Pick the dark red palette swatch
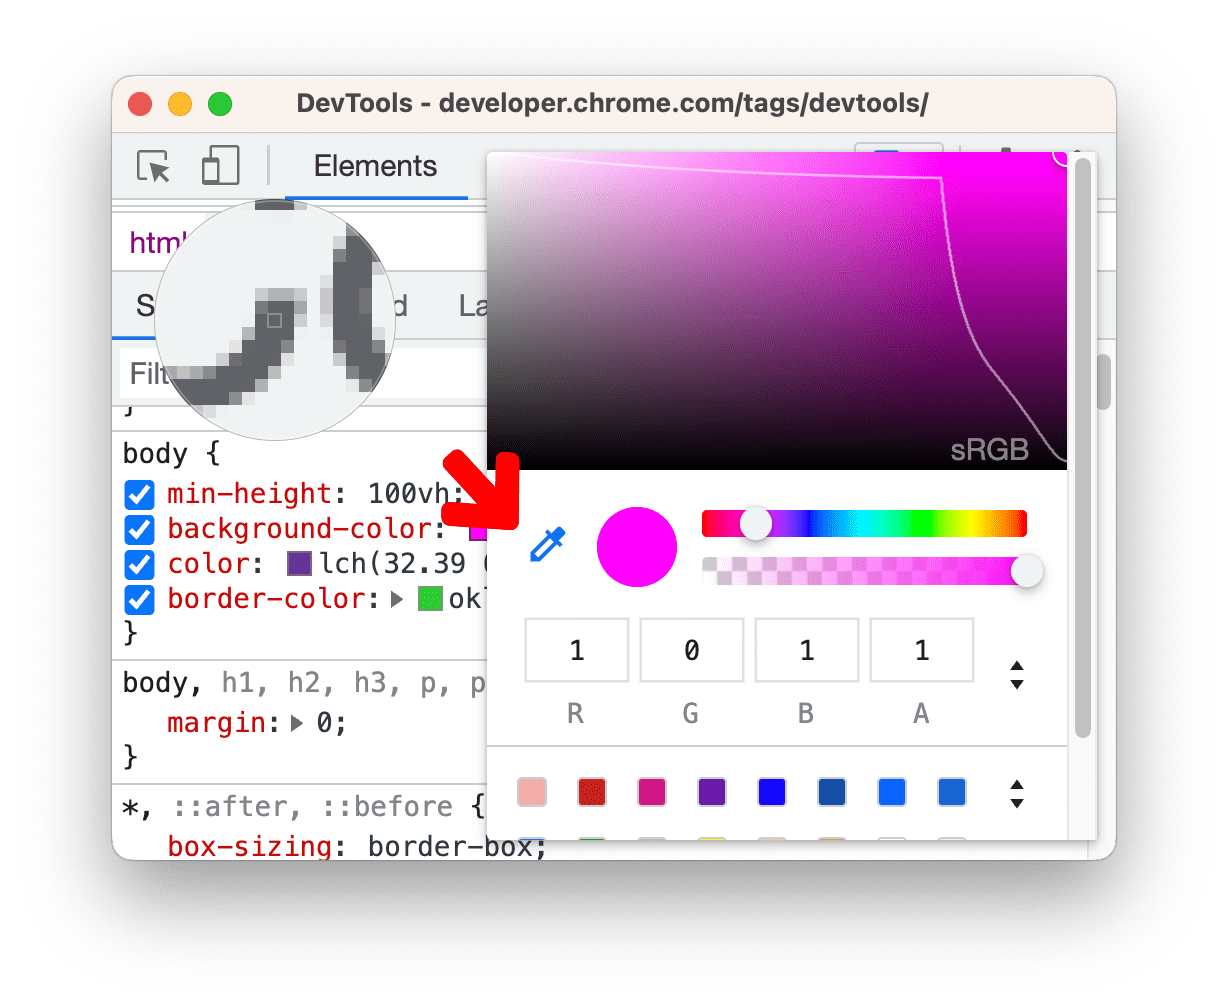 pyautogui.click(x=592, y=793)
